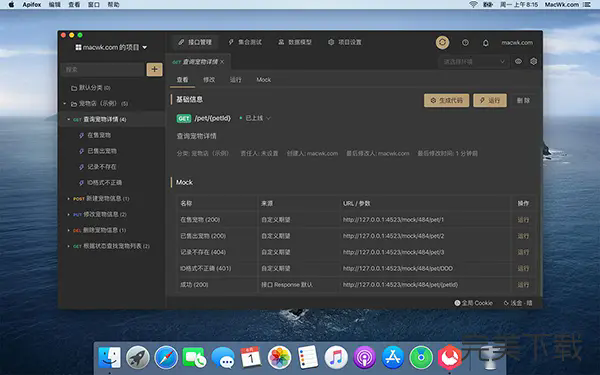The height and width of the screenshot is (375, 600).
Task: Open Launchpad rocket in the Dock
Action: point(138,357)
